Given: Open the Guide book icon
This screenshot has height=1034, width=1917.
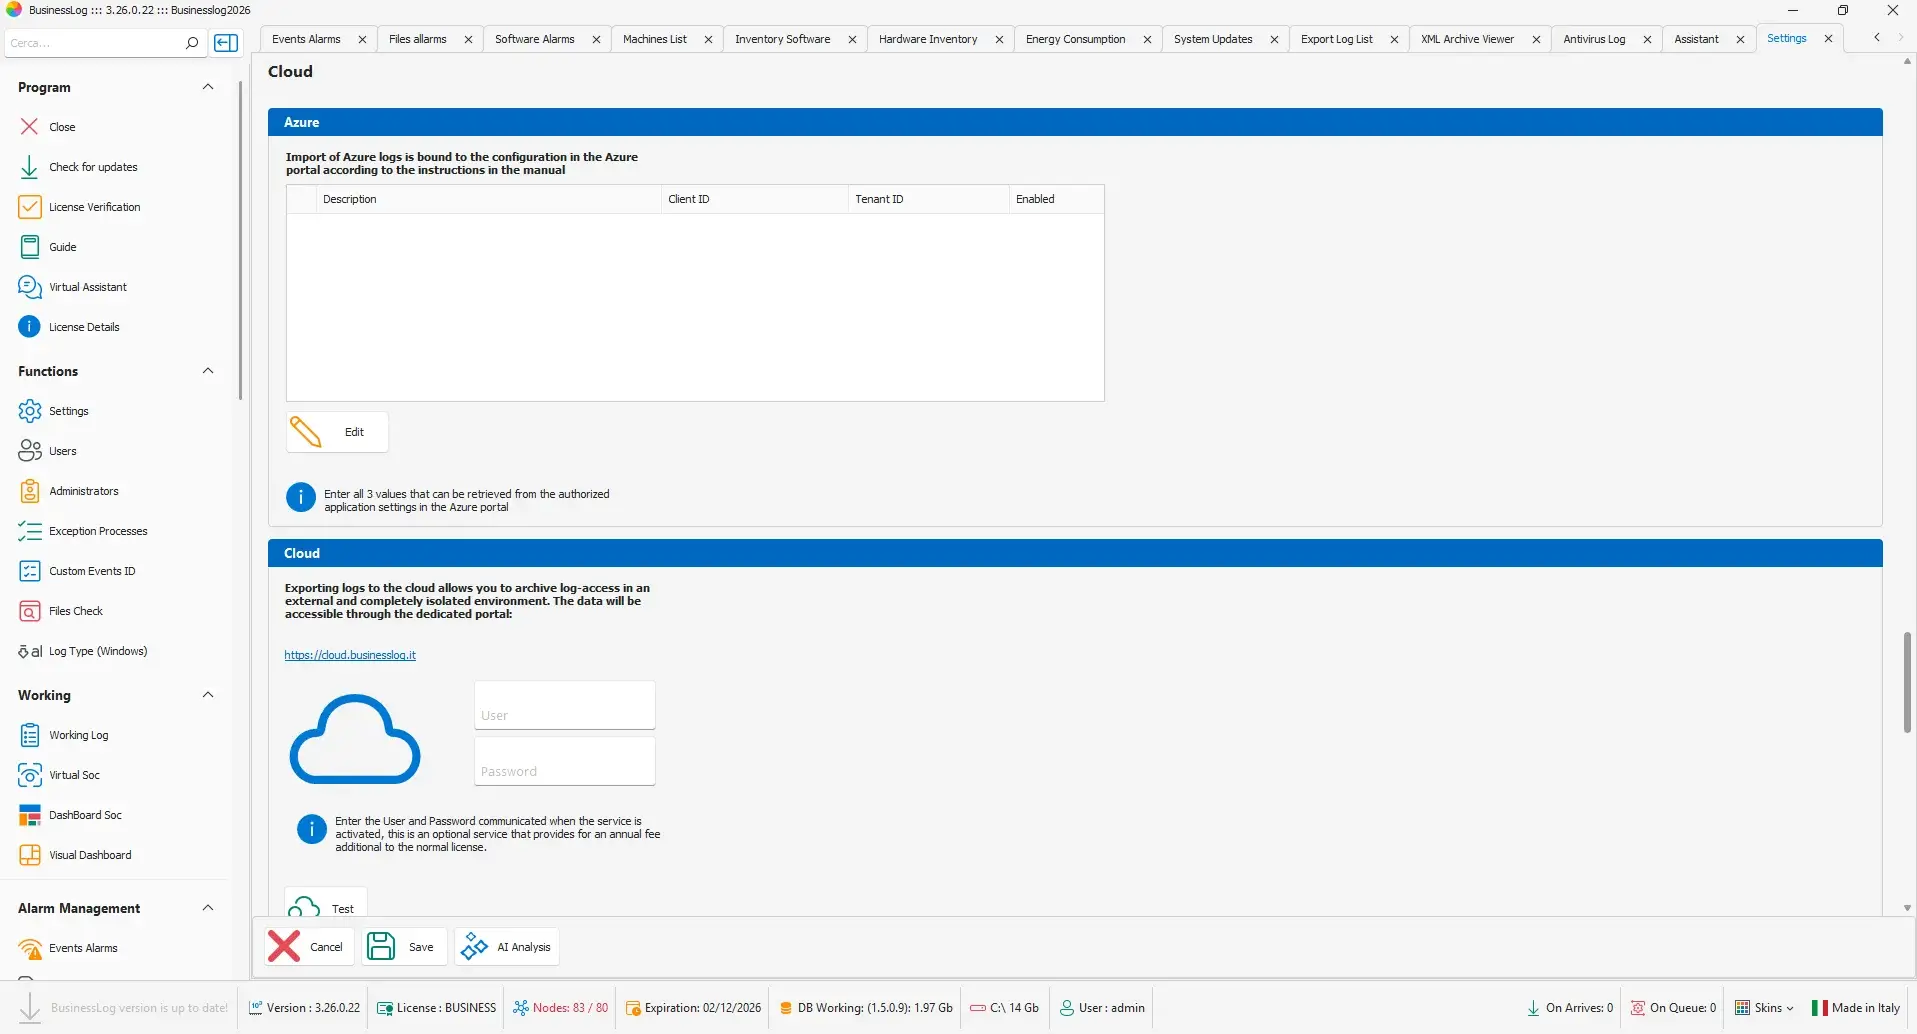Looking at the screenshot, I should [30, 247].
